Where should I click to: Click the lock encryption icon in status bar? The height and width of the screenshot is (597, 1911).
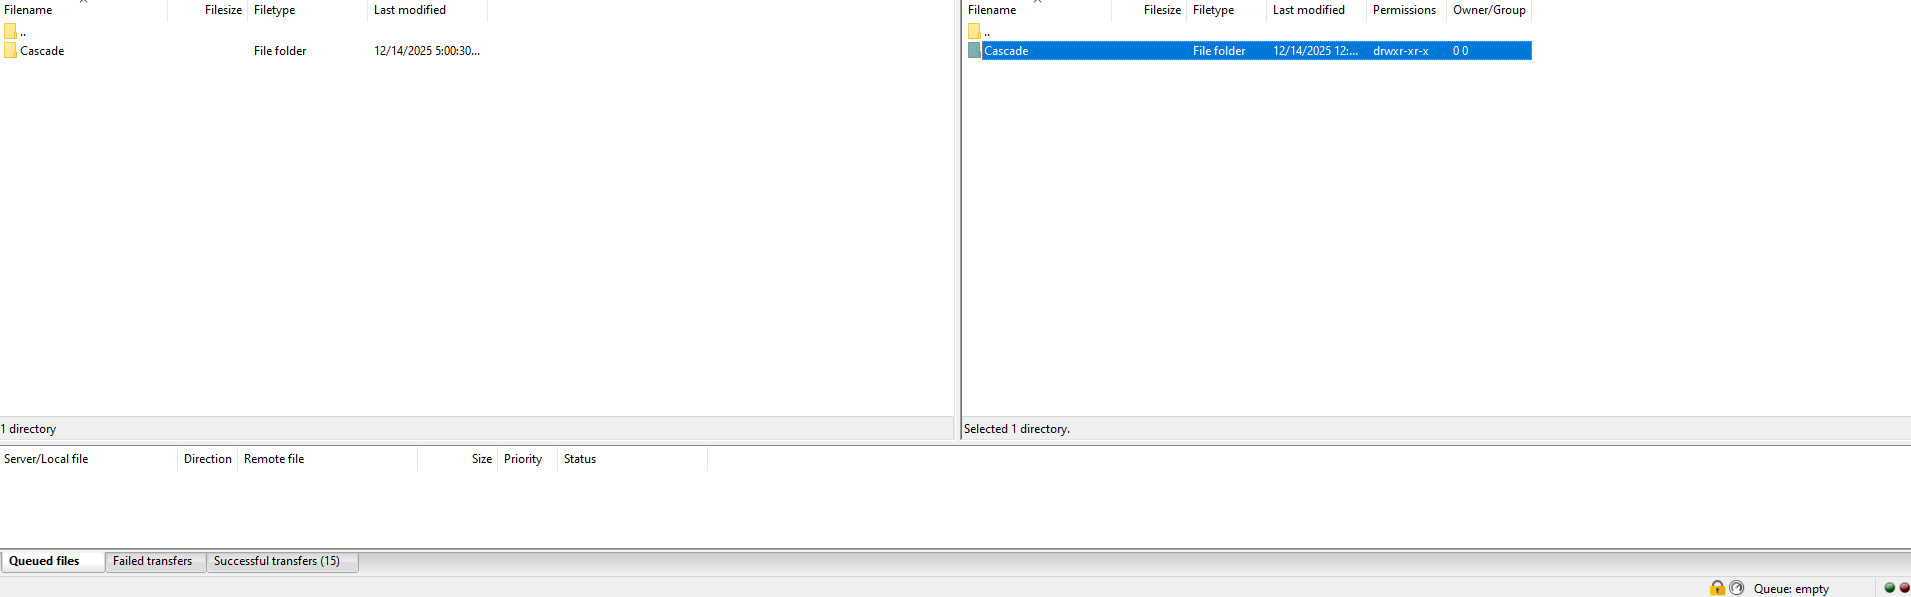[1717, 588]
